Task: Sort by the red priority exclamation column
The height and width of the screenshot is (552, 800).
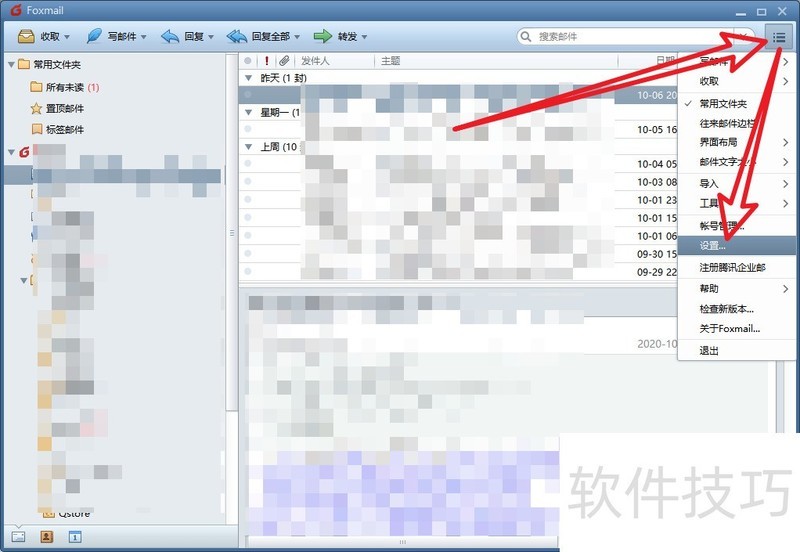Action: coord(266,61)
